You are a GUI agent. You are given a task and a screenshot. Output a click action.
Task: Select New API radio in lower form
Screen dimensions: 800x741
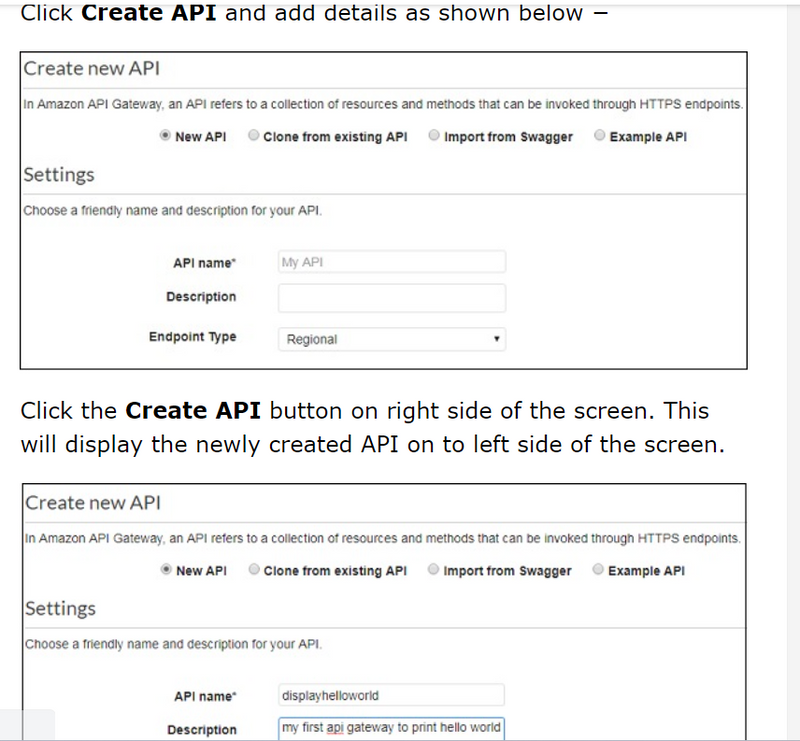pos(166,570)
